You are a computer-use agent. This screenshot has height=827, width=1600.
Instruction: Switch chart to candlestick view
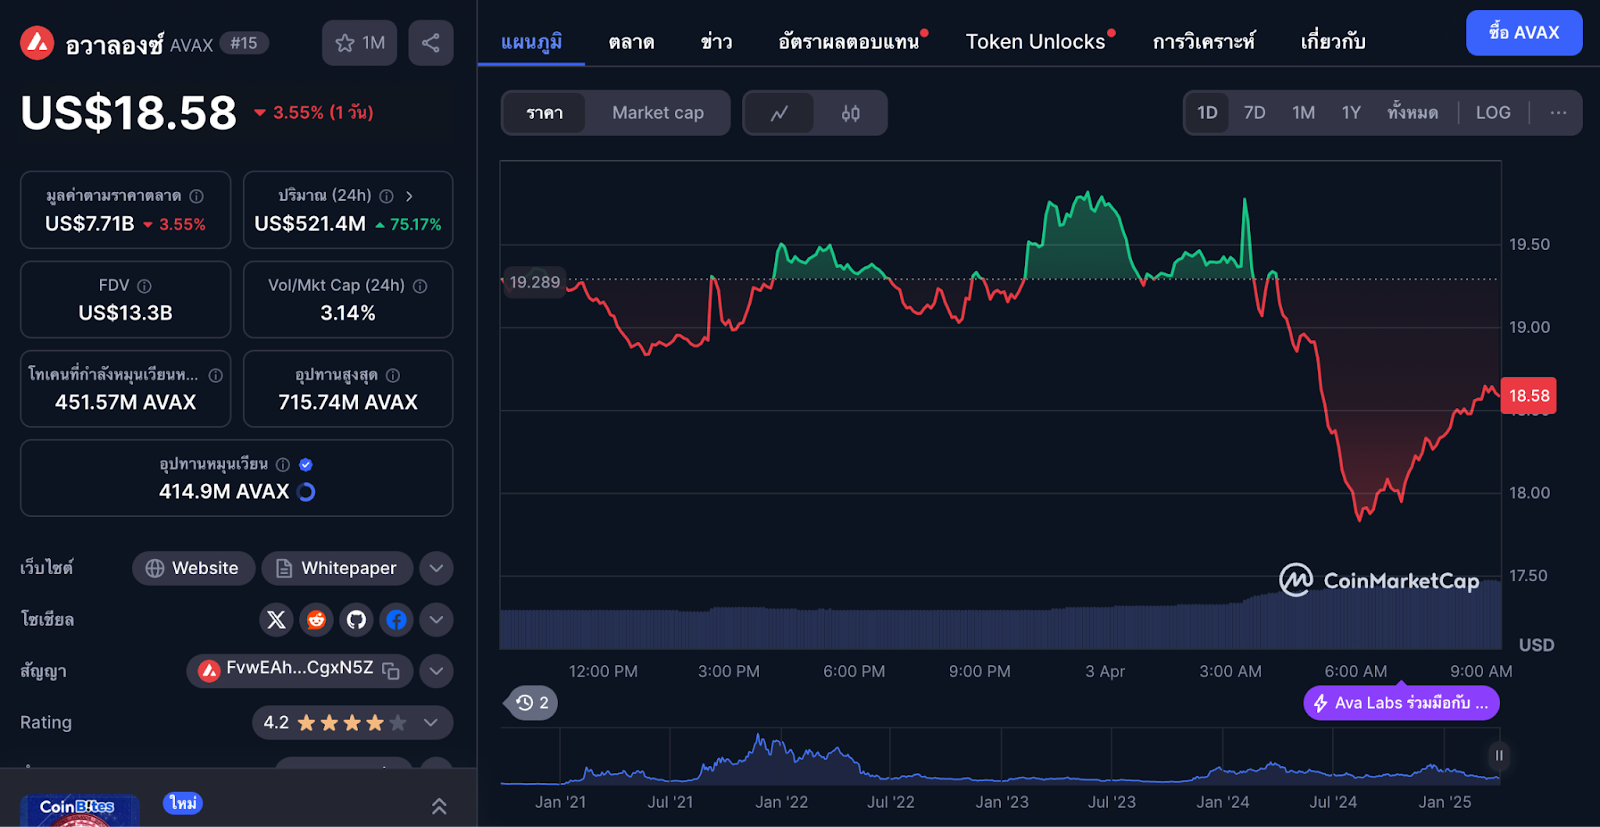(850, 113)
